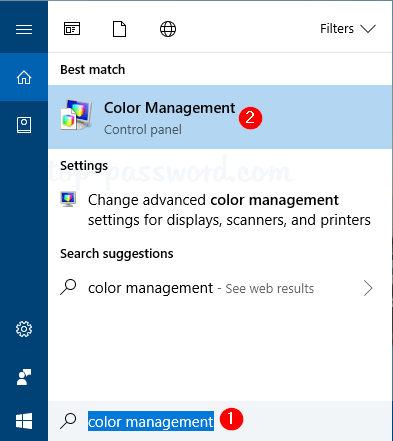393x441 pixels.
Task: Open Change advanced color management settings
Action: point(220,210)
